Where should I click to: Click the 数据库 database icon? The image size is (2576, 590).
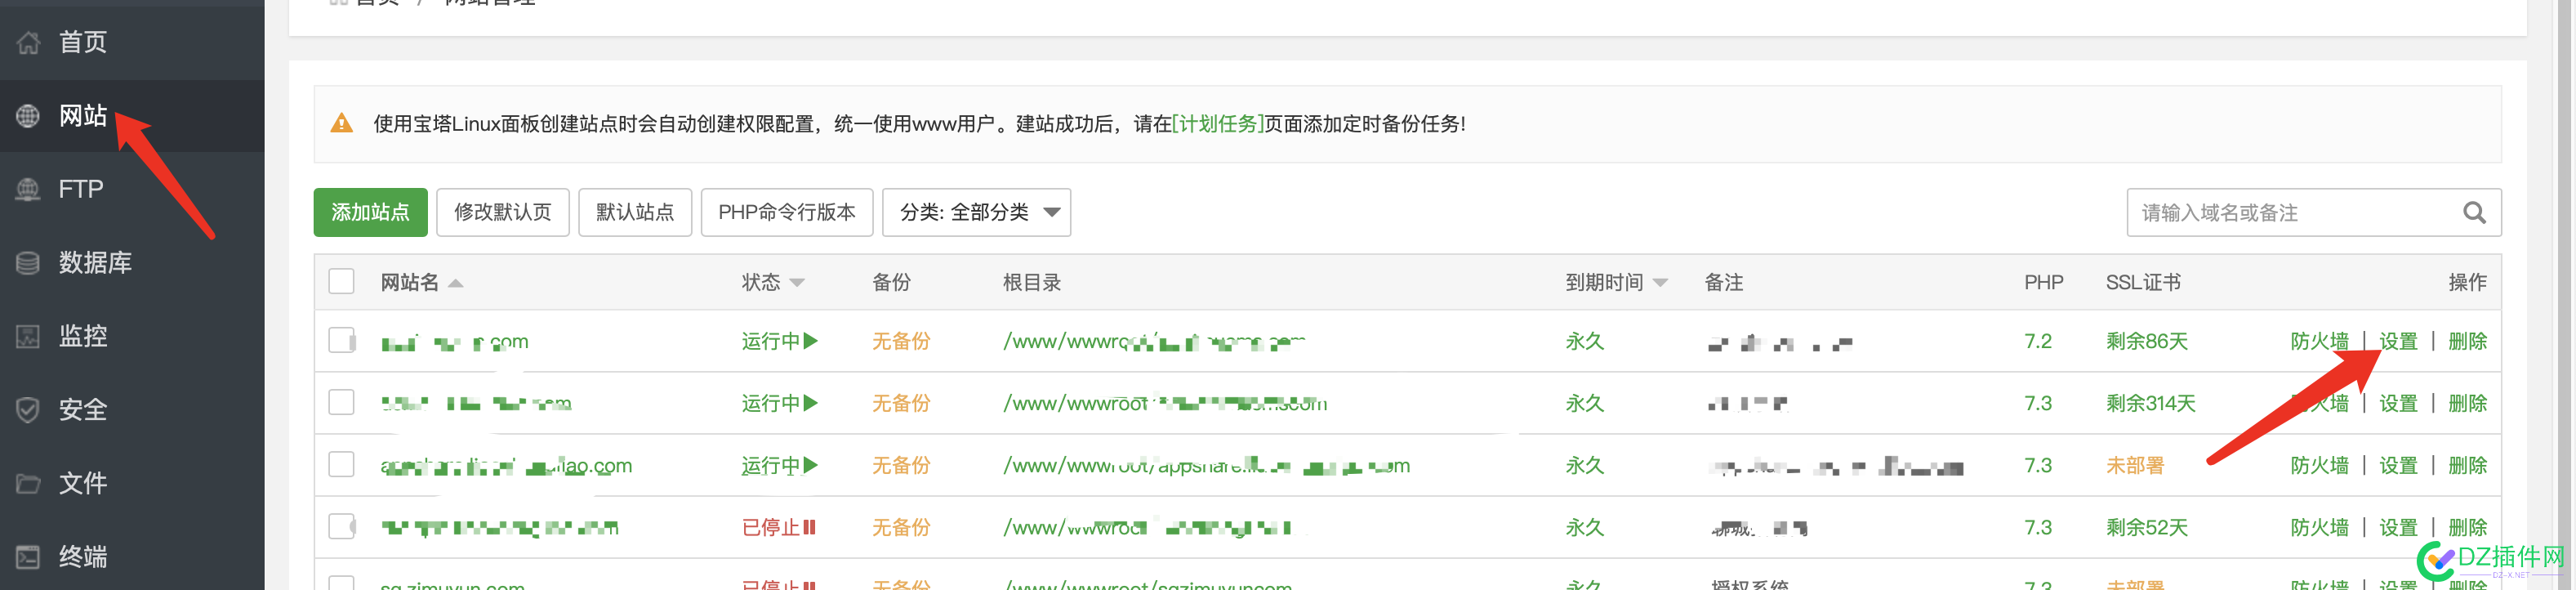[28, 263]
